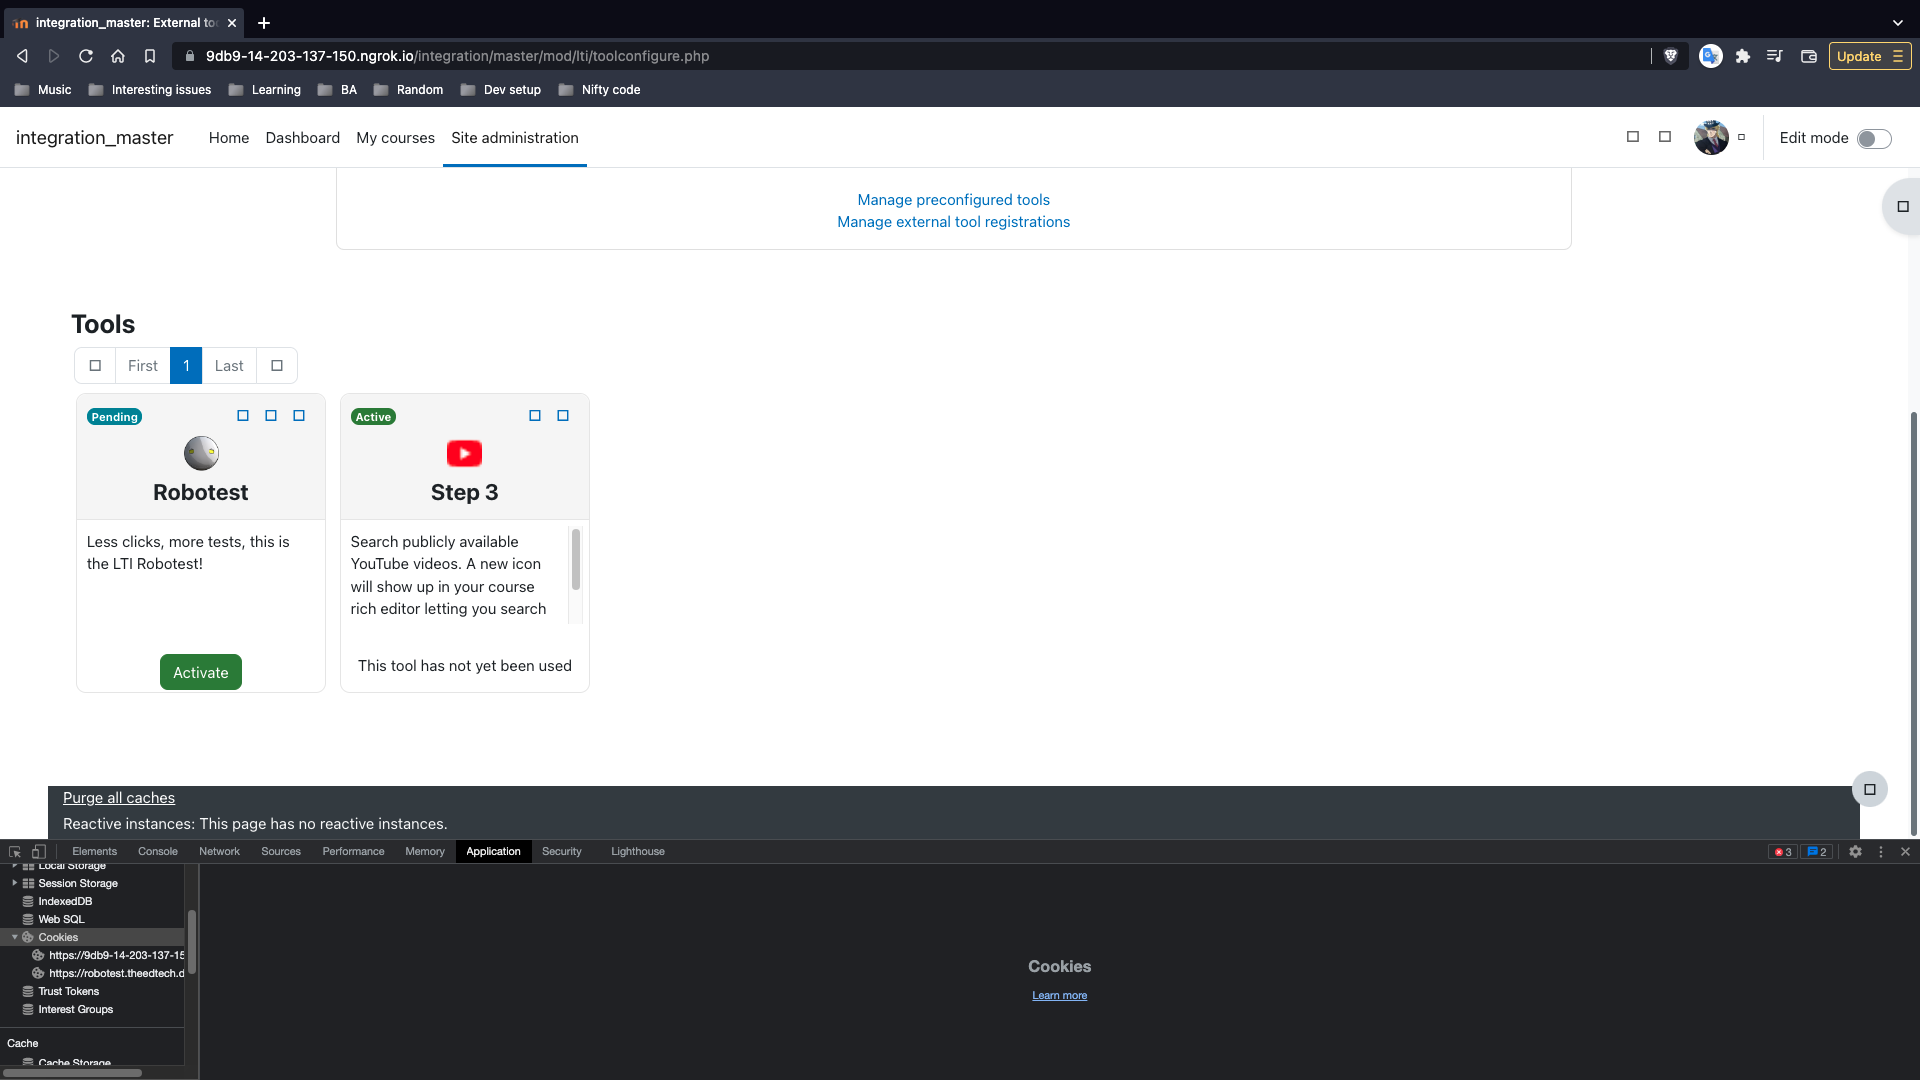This screenshot has width=1920, height=1080.
Task: Select page 1 in Tools pagination
Action: [186, 366]
